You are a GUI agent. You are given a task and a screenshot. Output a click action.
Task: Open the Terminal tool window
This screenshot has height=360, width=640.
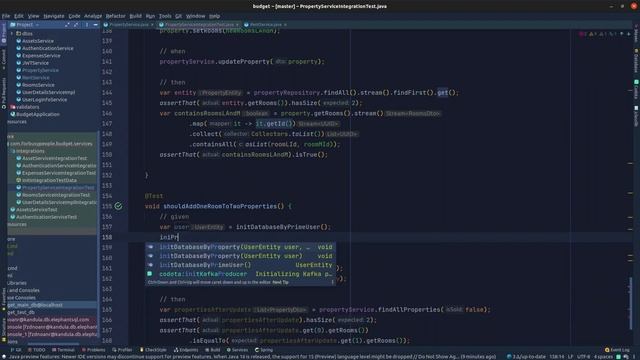pos(63,350)
